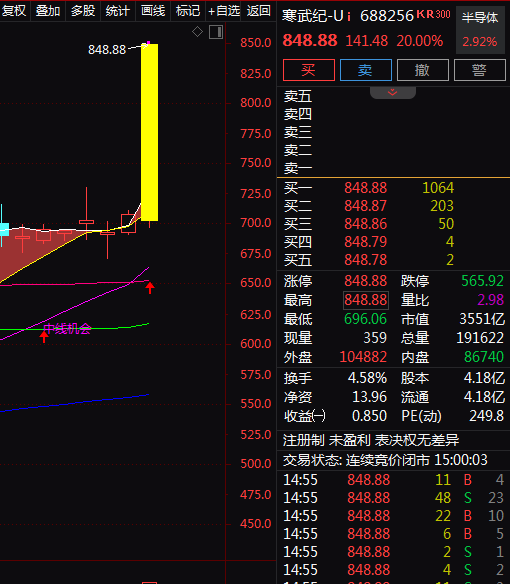Select 买一 price 848.88
This screenshot has height=584, width=510.
pos(365,188)
